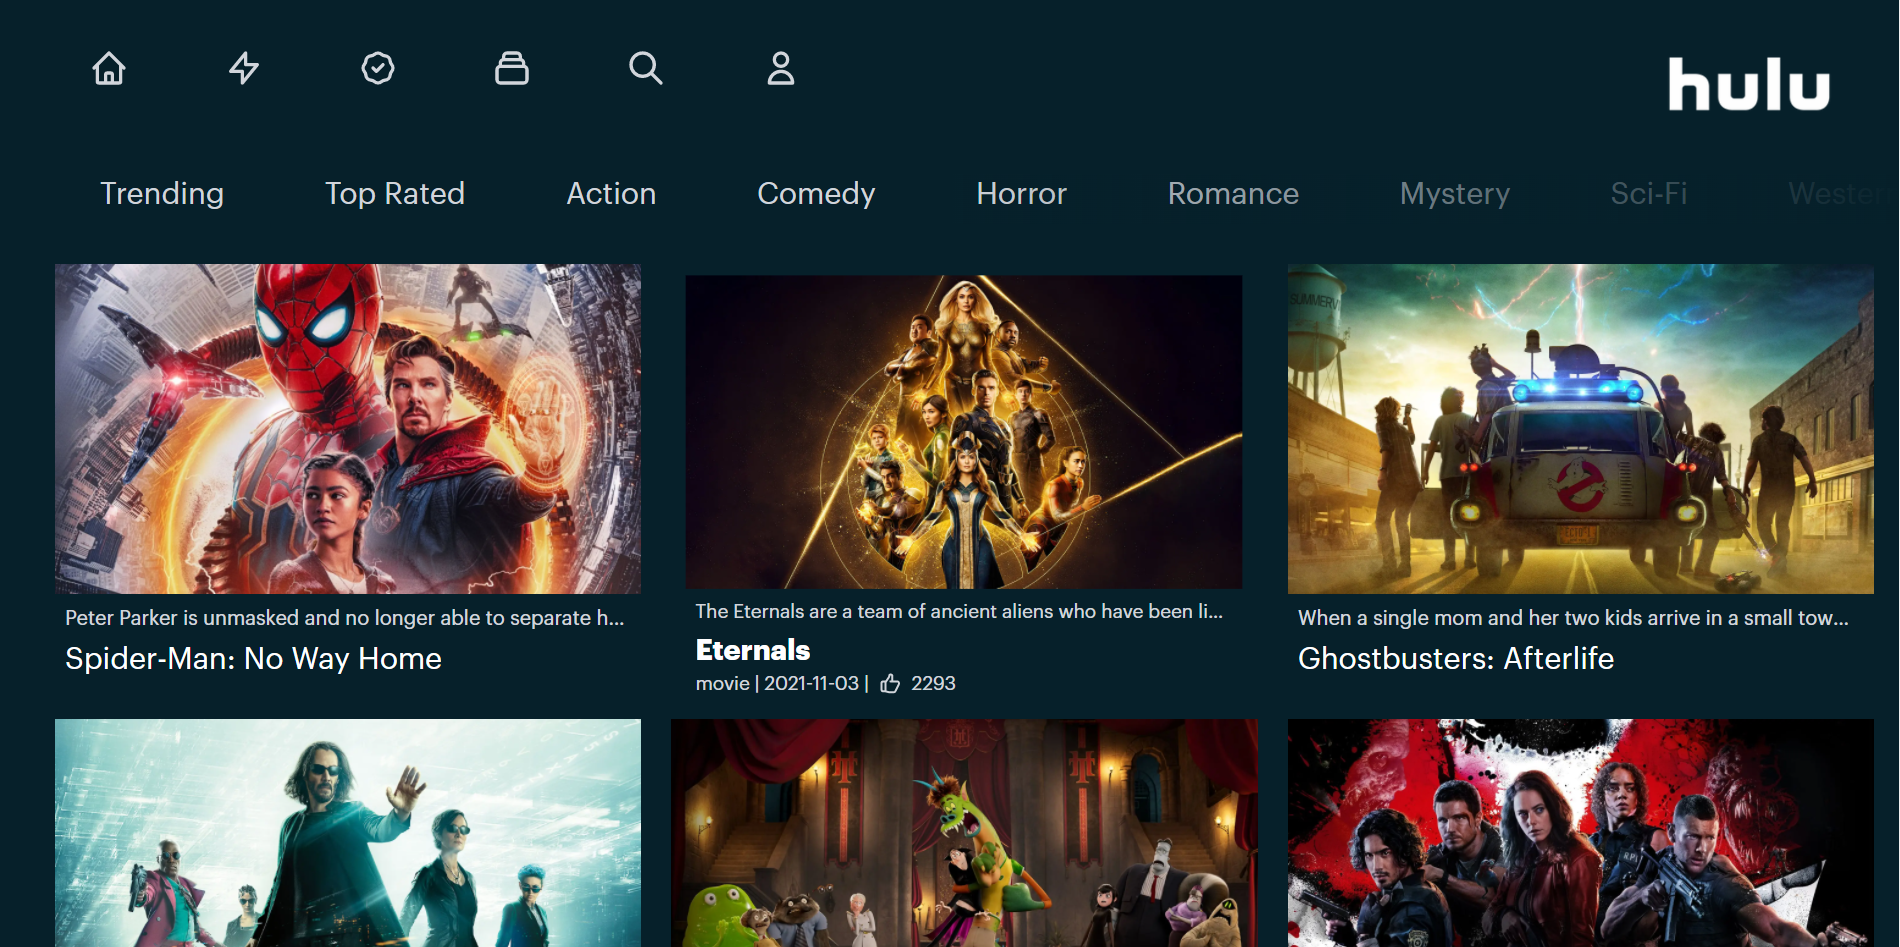Open the Spider-Man: No Way Home poster
Viewport: 1900px width, 947px height.
(348, 429)
